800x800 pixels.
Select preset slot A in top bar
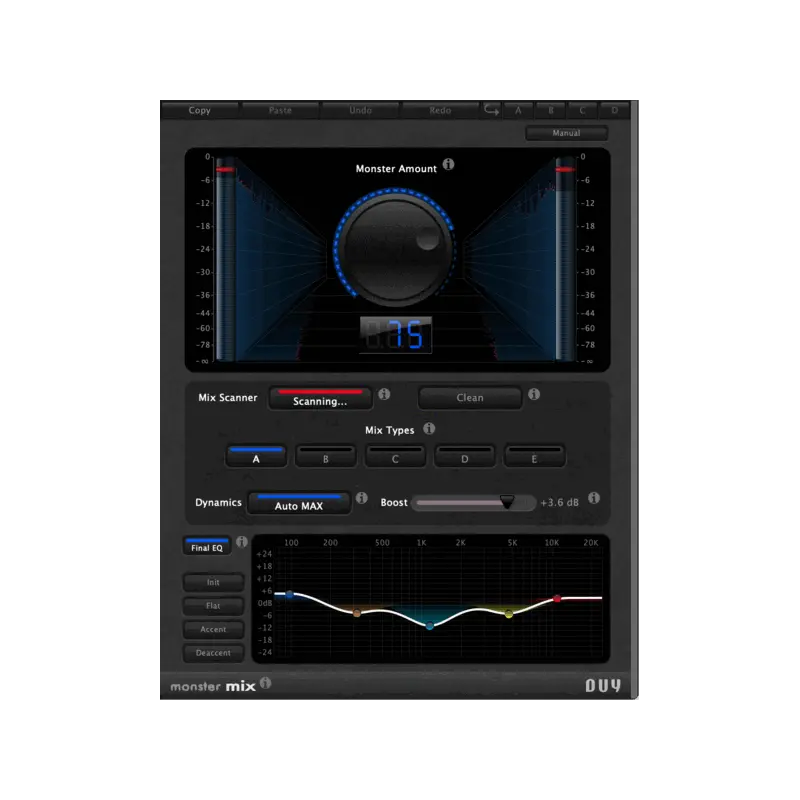click(518, 110)
